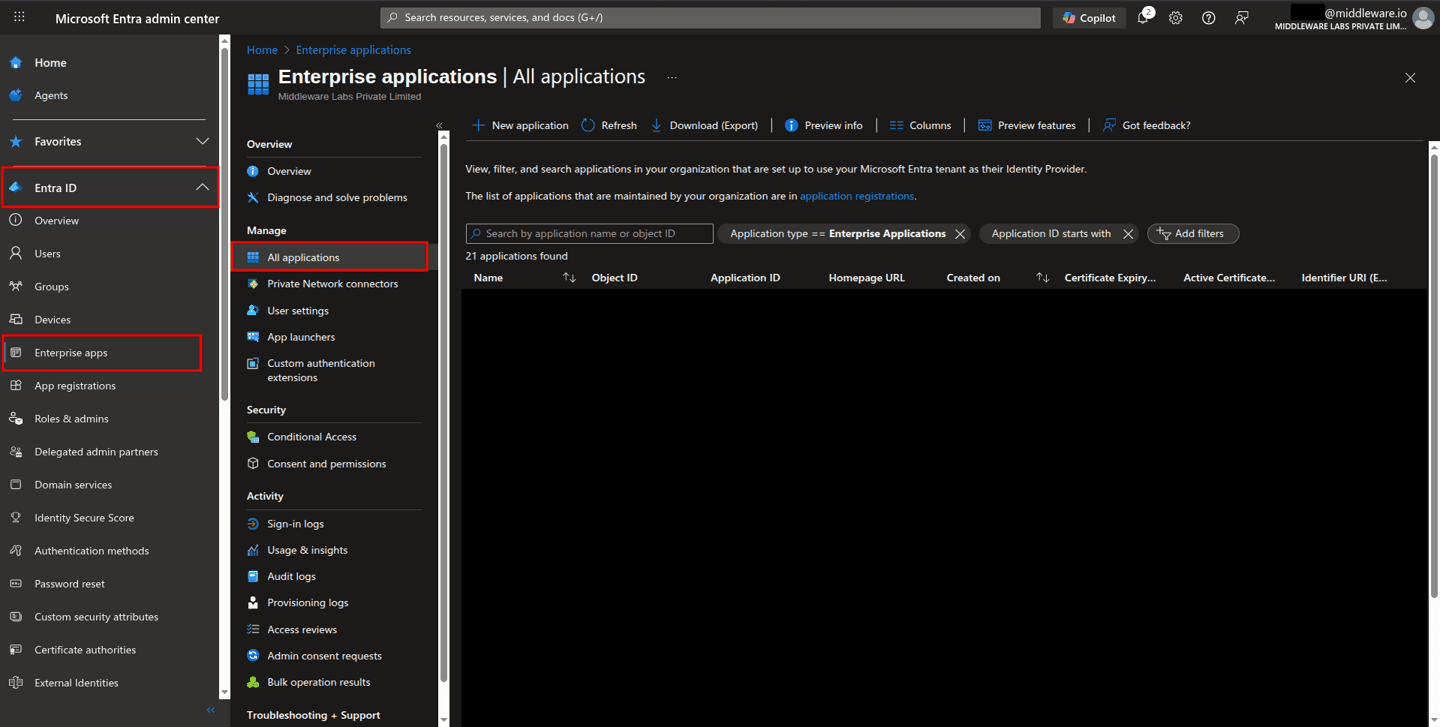Open the Columns selector
1440x727 pixels.
[x=920, y=125]
